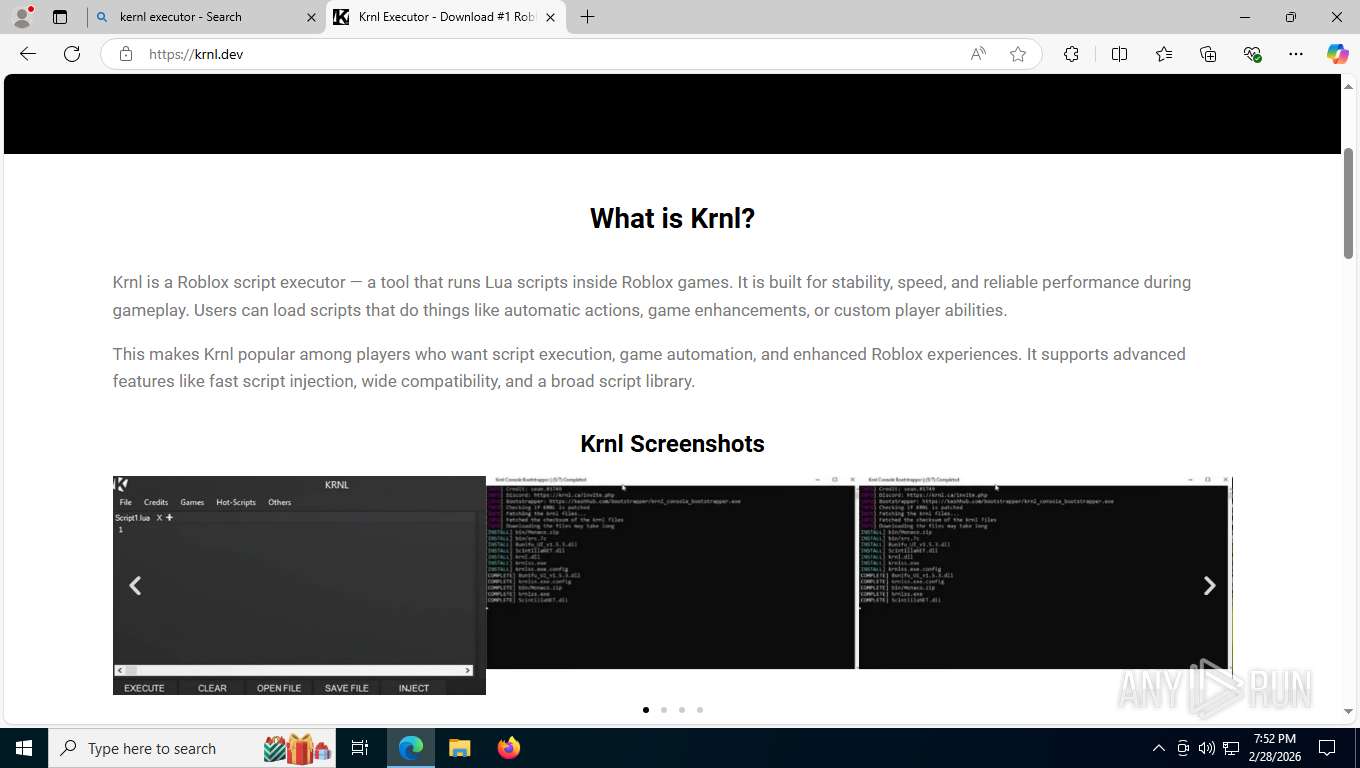The width and height of the screenshot is (1360, 768).
Task: Open the notification center icon
Action: pos(1327,748)
